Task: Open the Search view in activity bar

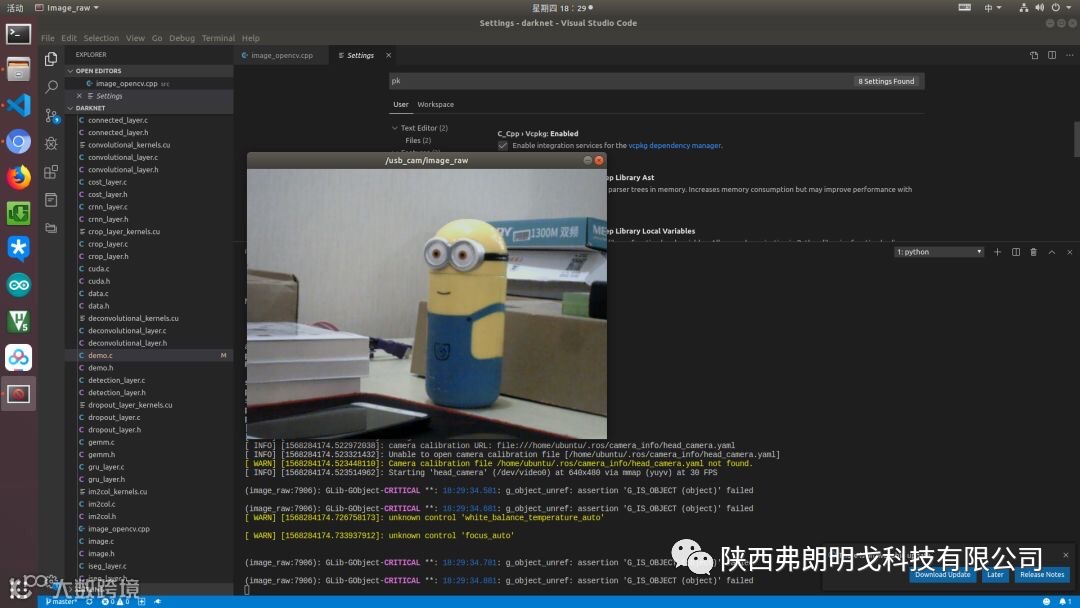Action: pyautogui.click(x=51, y=87)
